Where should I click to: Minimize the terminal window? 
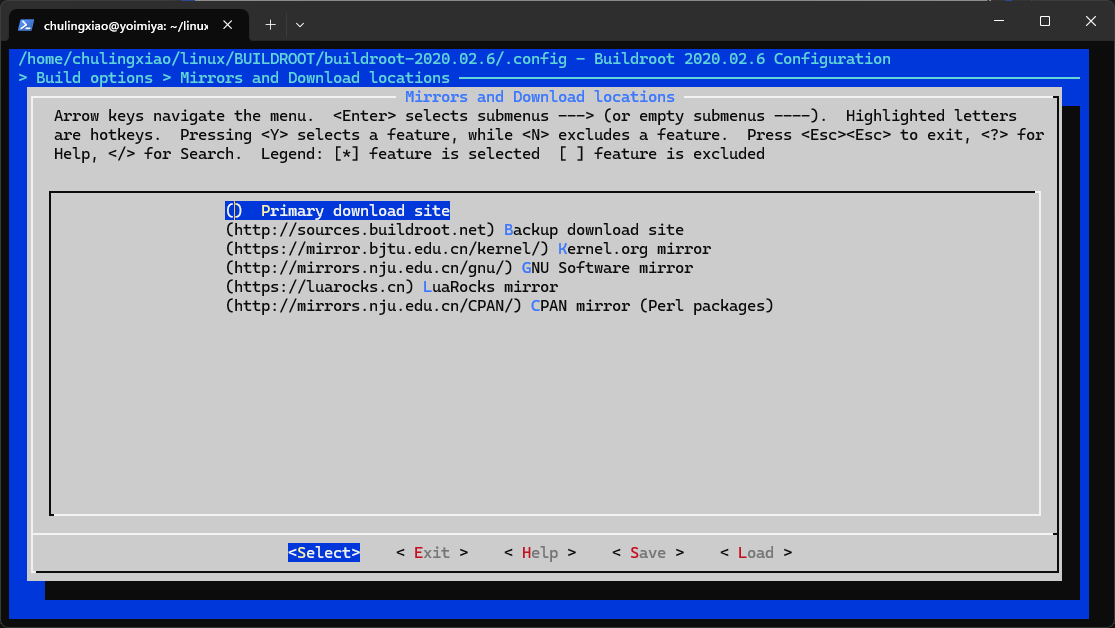999,21
